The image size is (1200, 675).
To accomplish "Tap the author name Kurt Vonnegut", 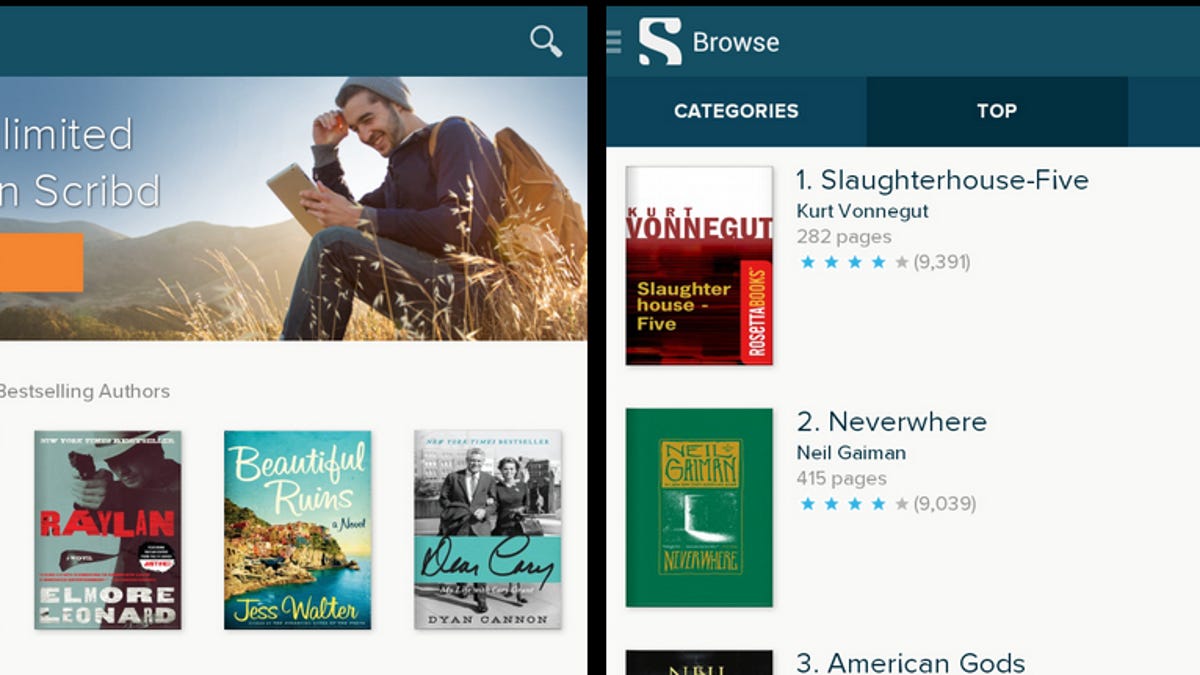I will 862,211.
